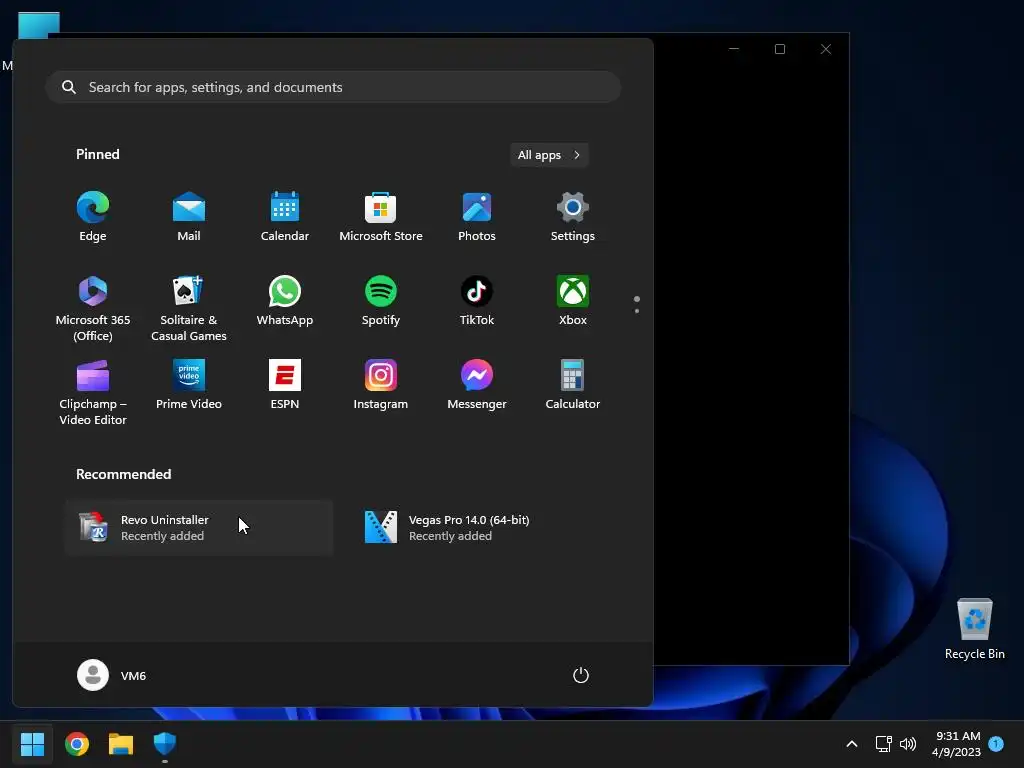Click the Start menu search box

tap(333, 87)
